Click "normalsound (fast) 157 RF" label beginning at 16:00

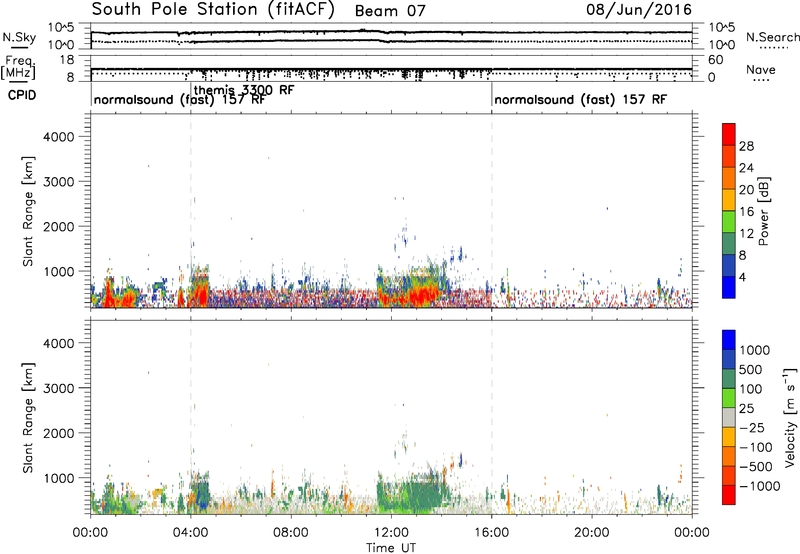580,99
